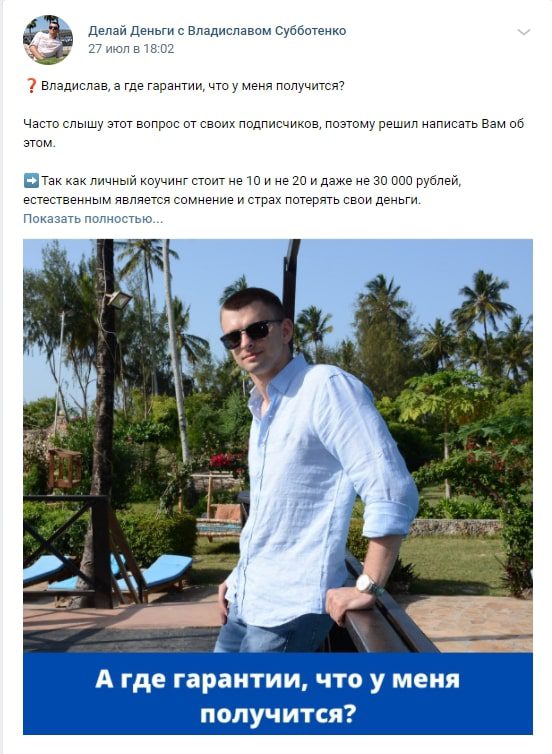
Task: Click the sunglasses on the man's face
Action: click(x=249, y=333)
